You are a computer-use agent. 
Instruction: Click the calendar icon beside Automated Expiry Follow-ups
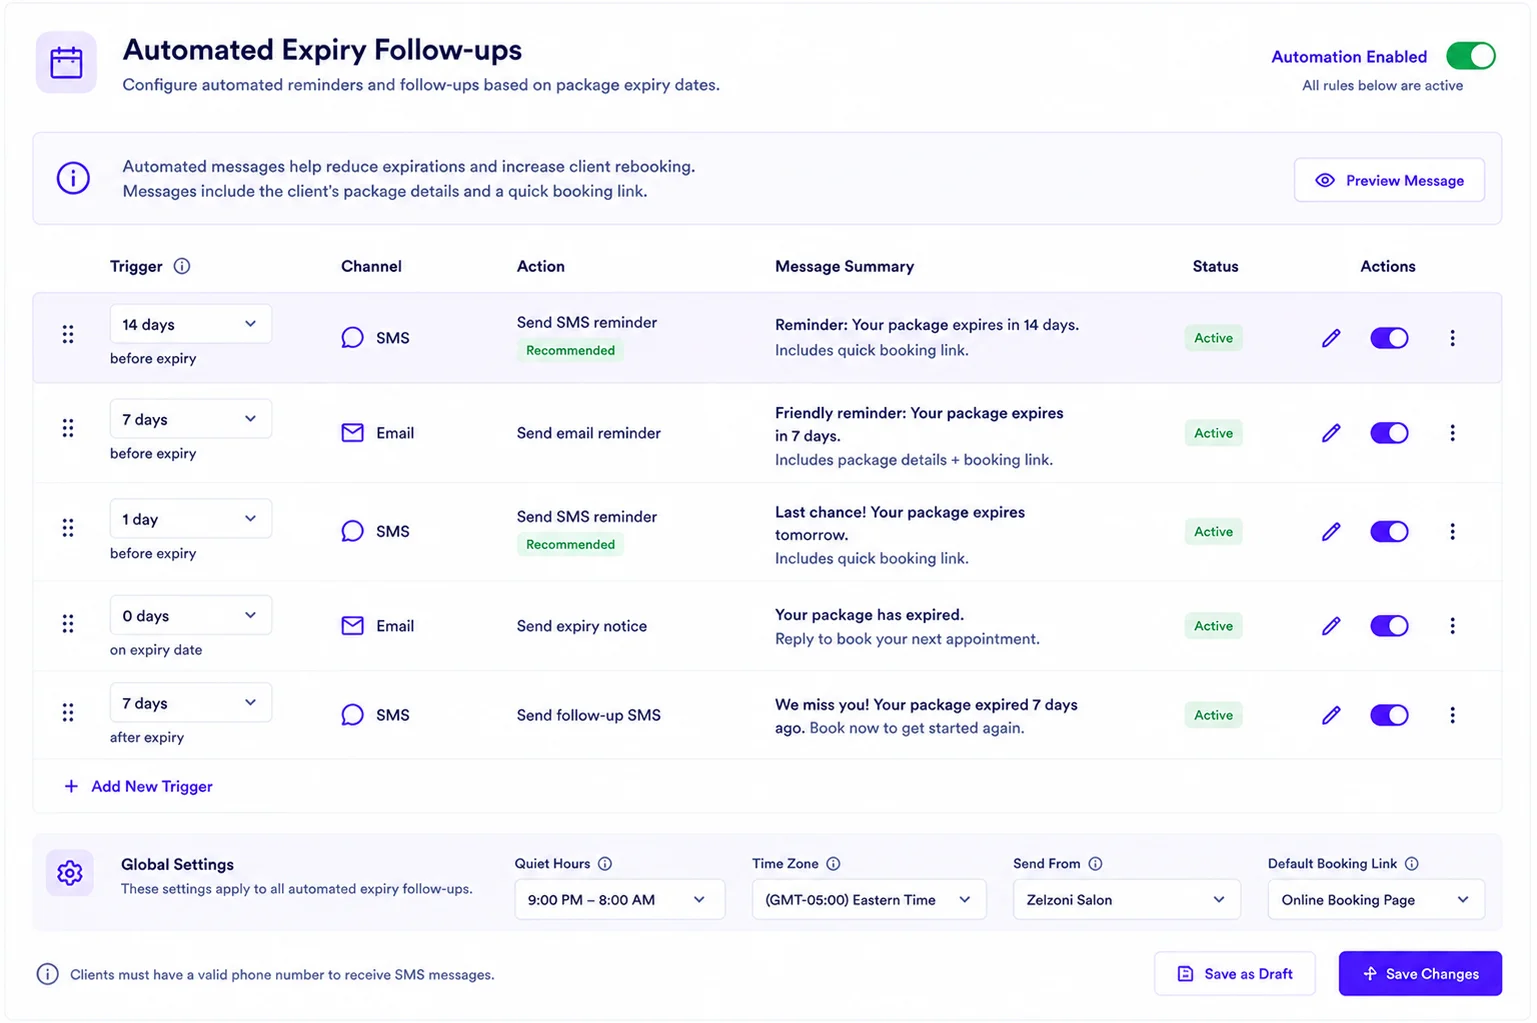click(66, 62)
